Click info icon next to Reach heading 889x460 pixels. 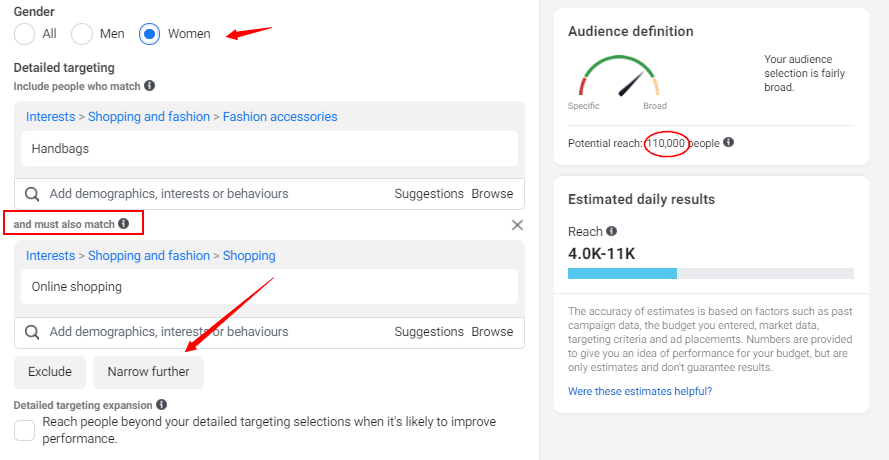pos(611,231)
